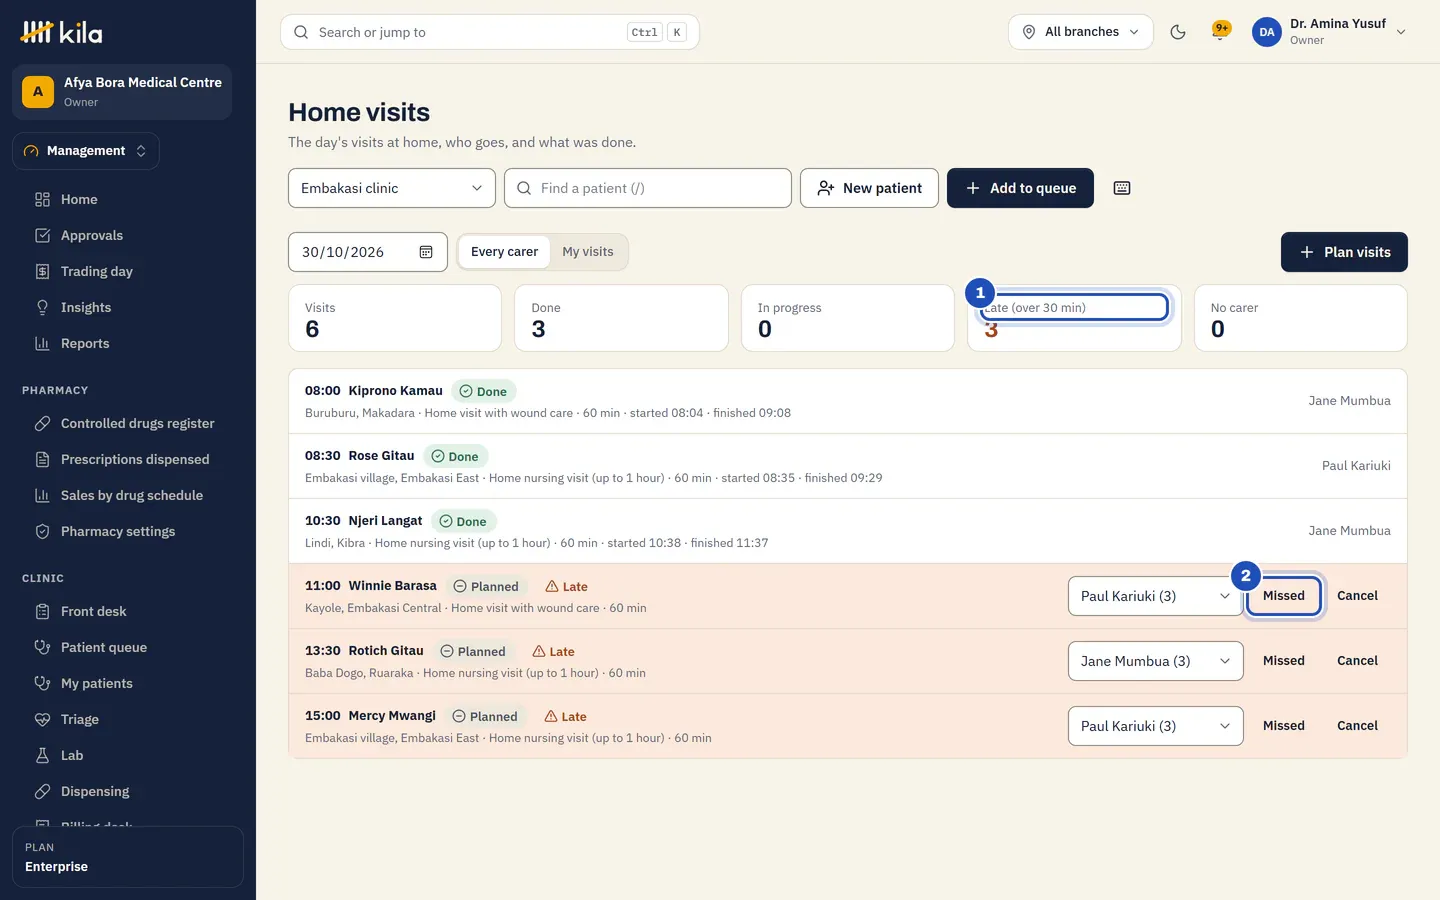Viewport: 1440px width, 900px height.
Task: Change carer for Rotich Gitau visit
Action: [1156, 661]
